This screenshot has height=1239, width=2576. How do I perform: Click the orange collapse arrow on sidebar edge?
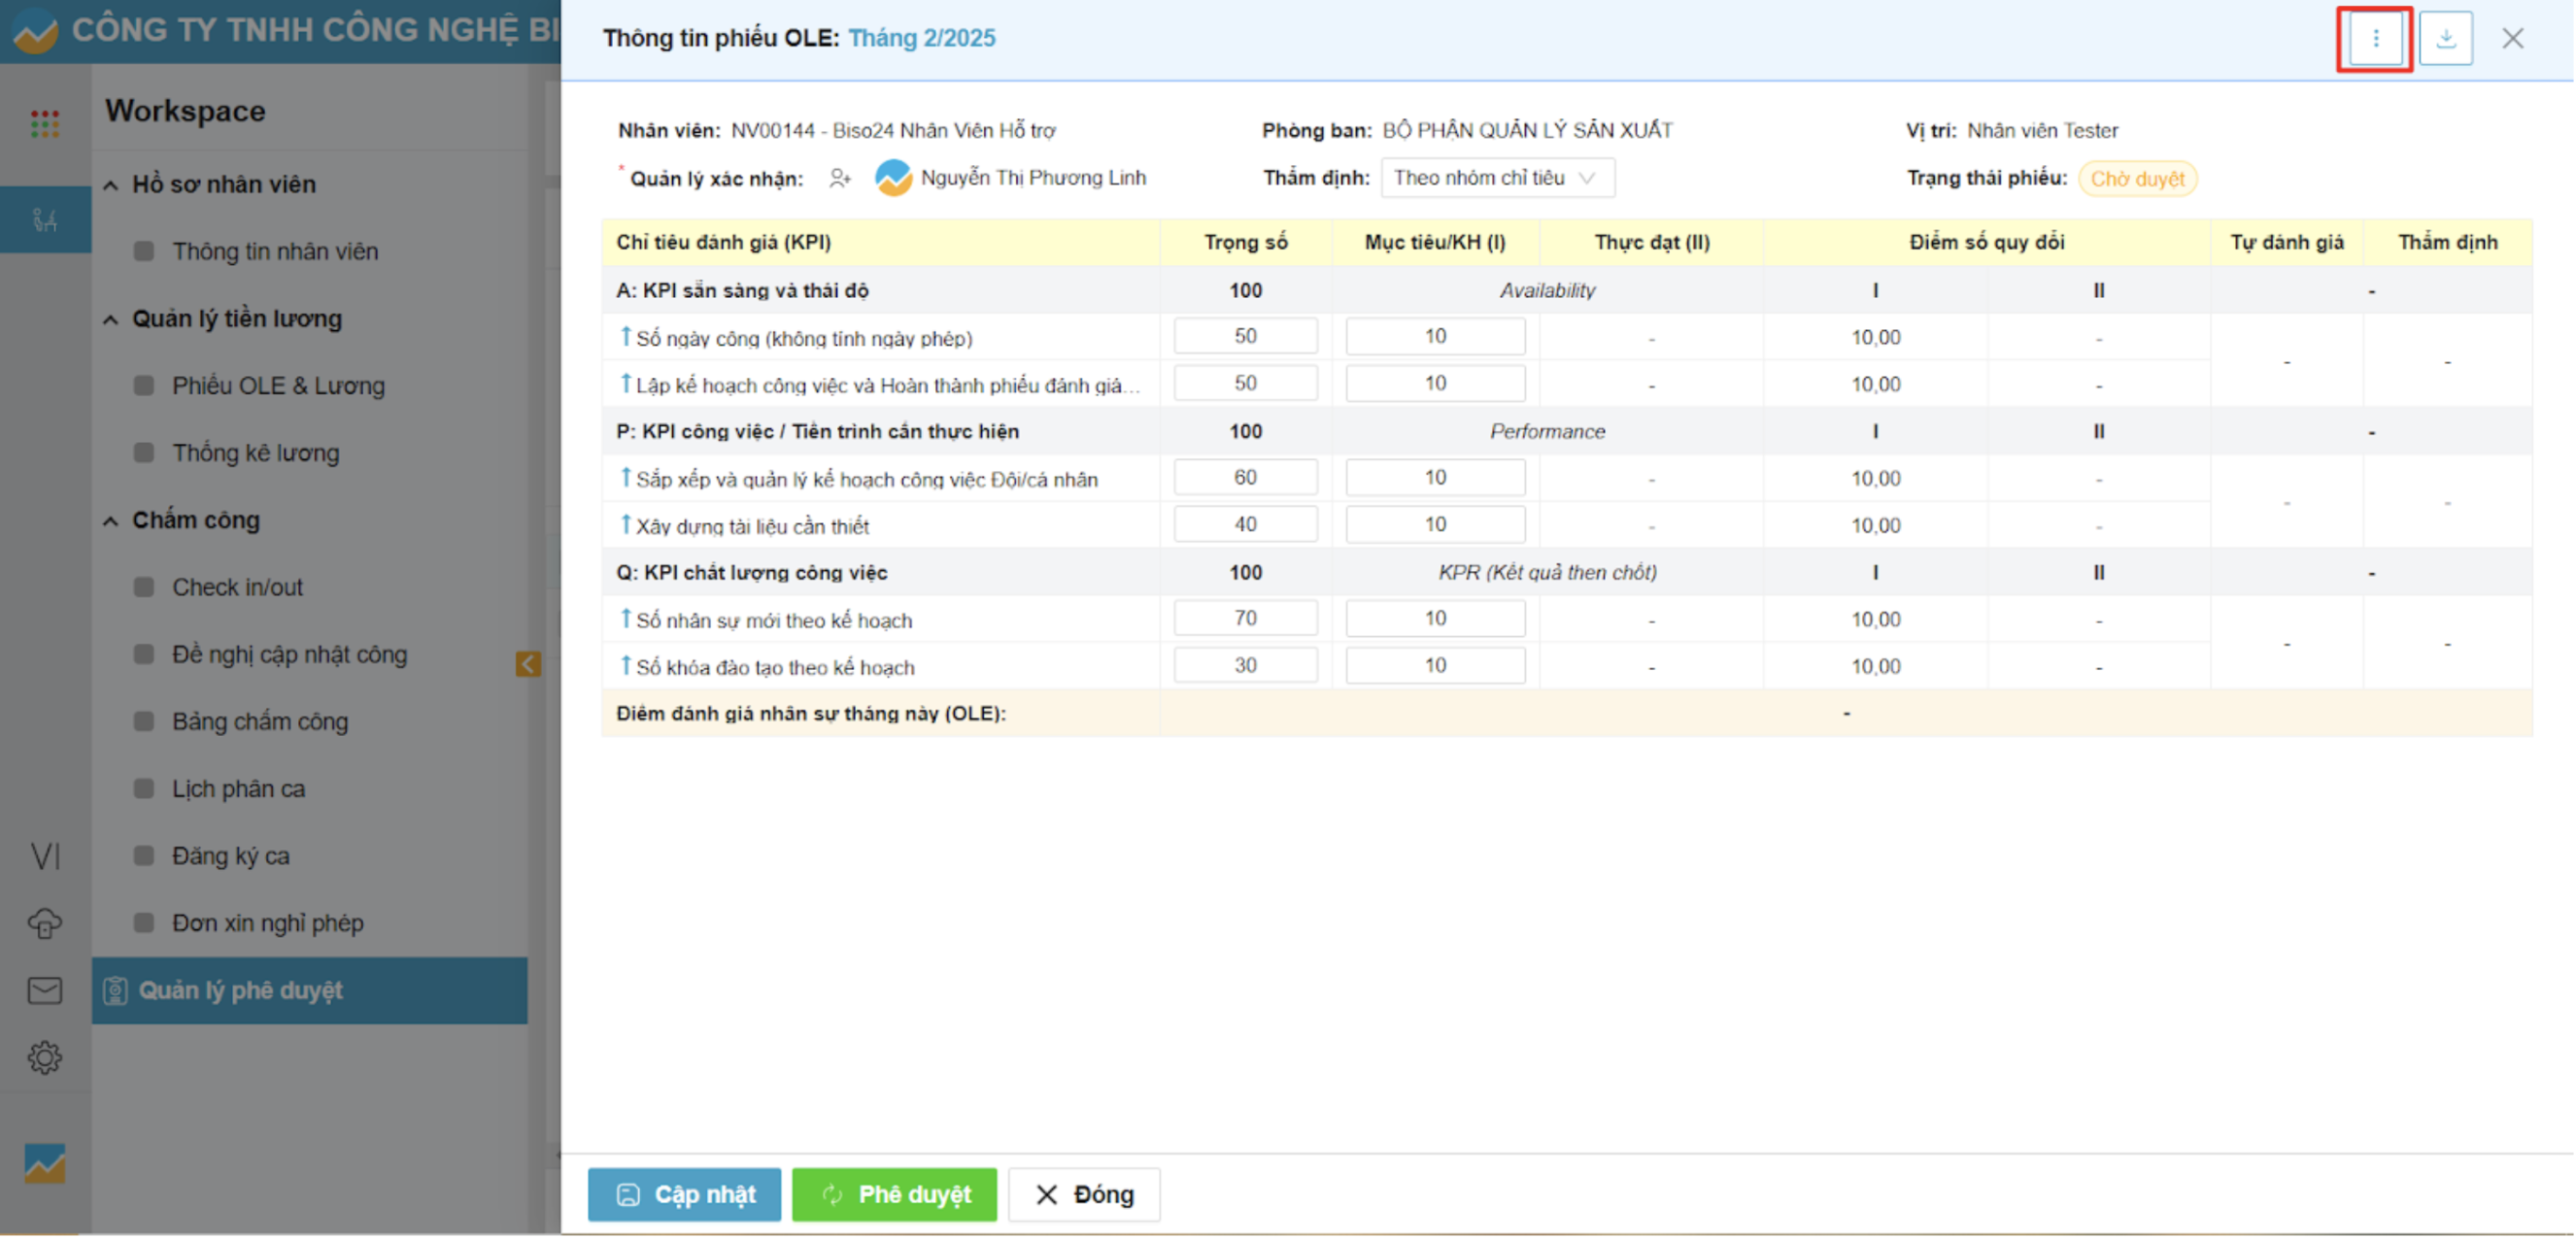pos(528,665)
